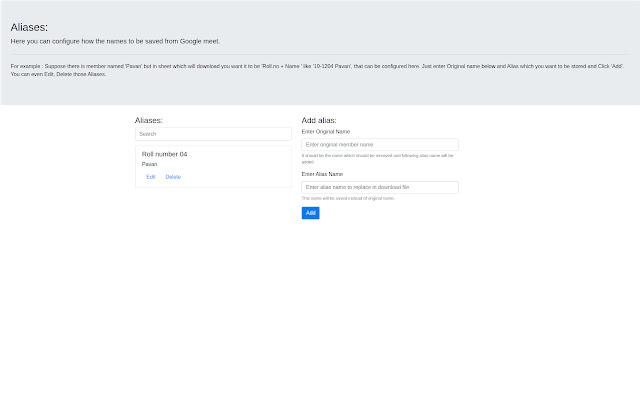Edit the Roll number 04 alias
This screenshot has height=400, width=640.
tap(151, 177)
